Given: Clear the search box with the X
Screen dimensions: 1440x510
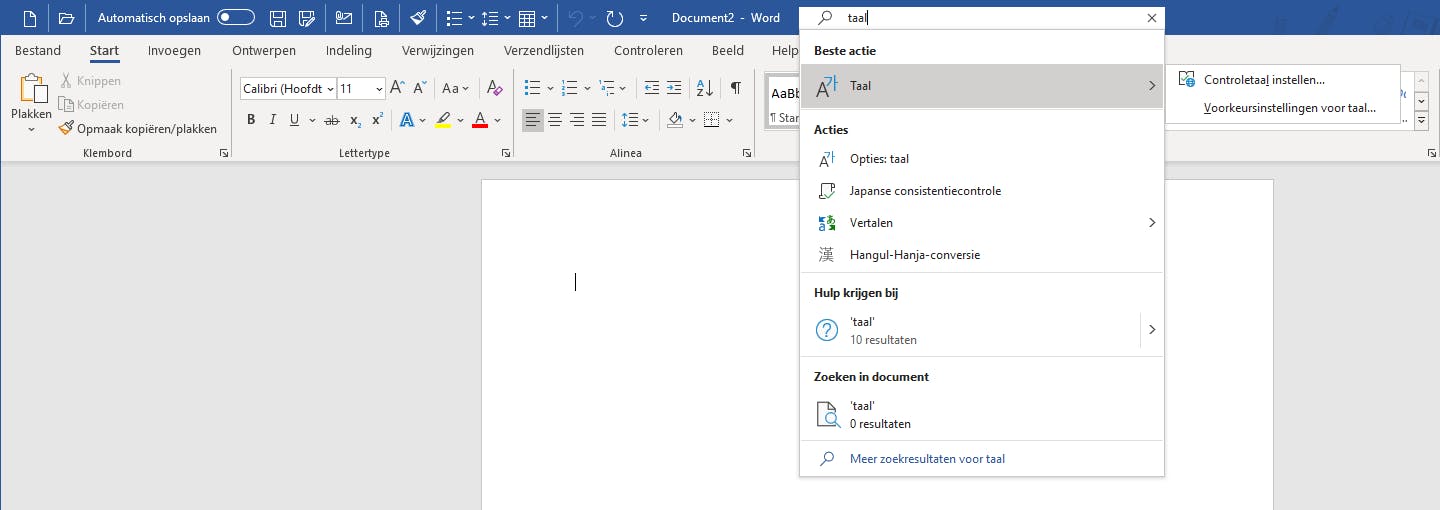Looking at the screenshot, I should tap(1152, 18).
